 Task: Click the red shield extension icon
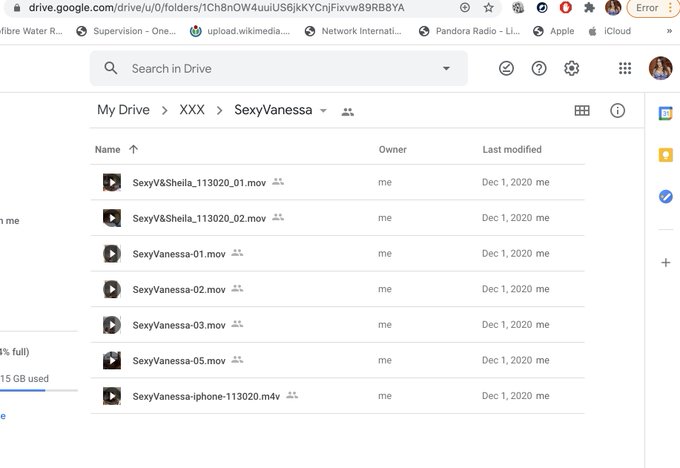click(x=566, y=7)
